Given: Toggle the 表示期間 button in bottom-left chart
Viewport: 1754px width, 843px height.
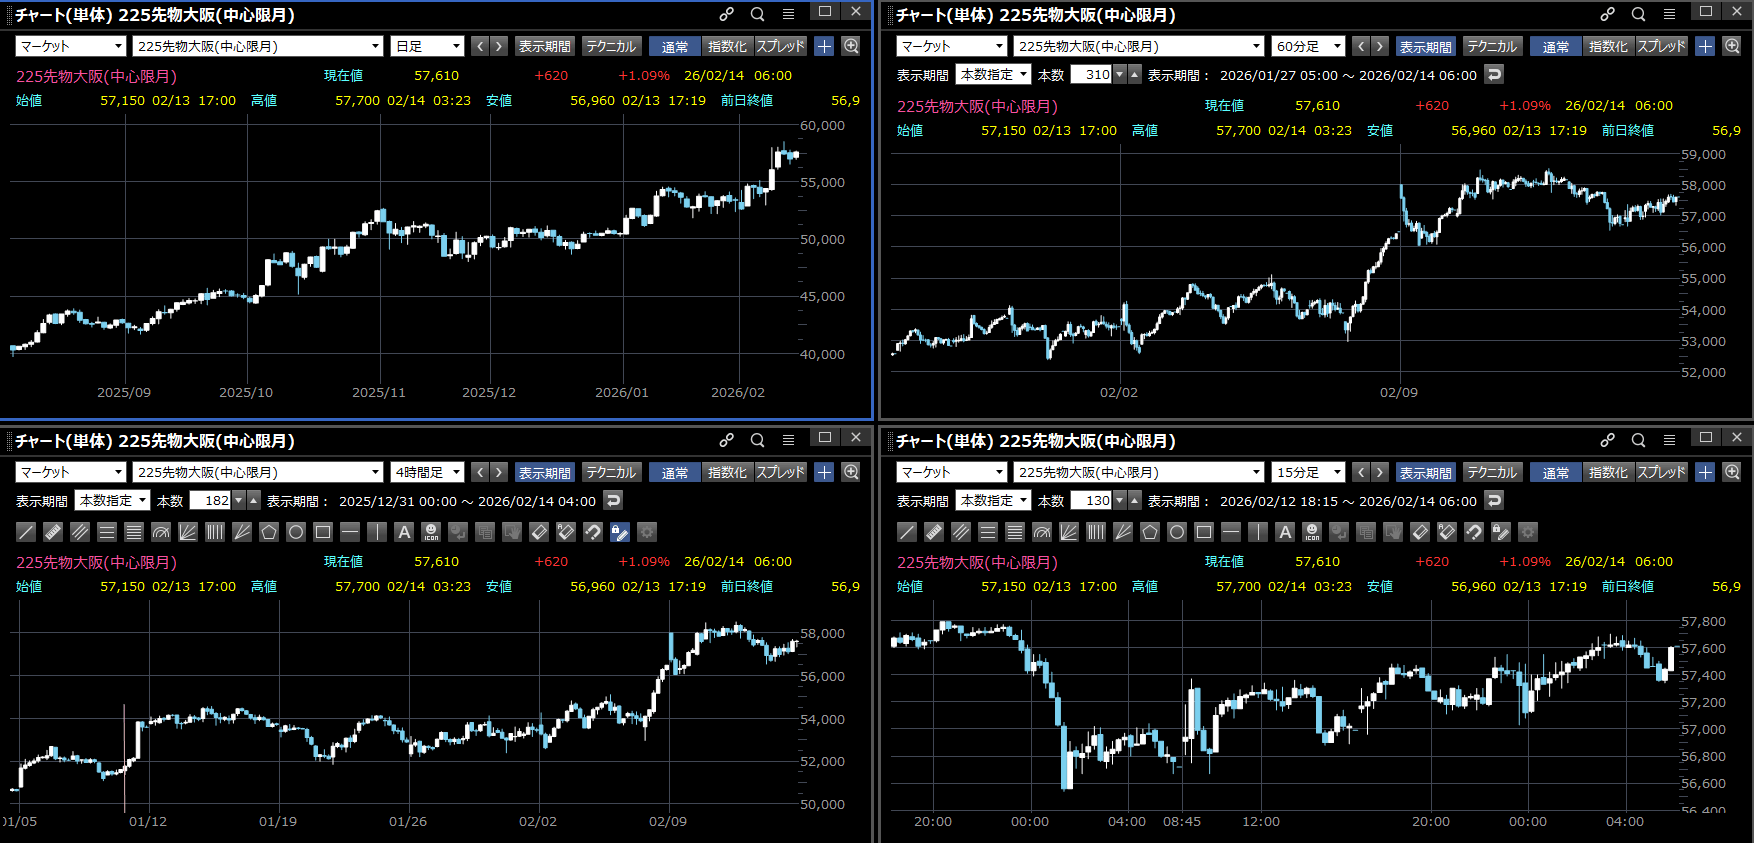Looking at the screenshot, I should click(545, 472).
